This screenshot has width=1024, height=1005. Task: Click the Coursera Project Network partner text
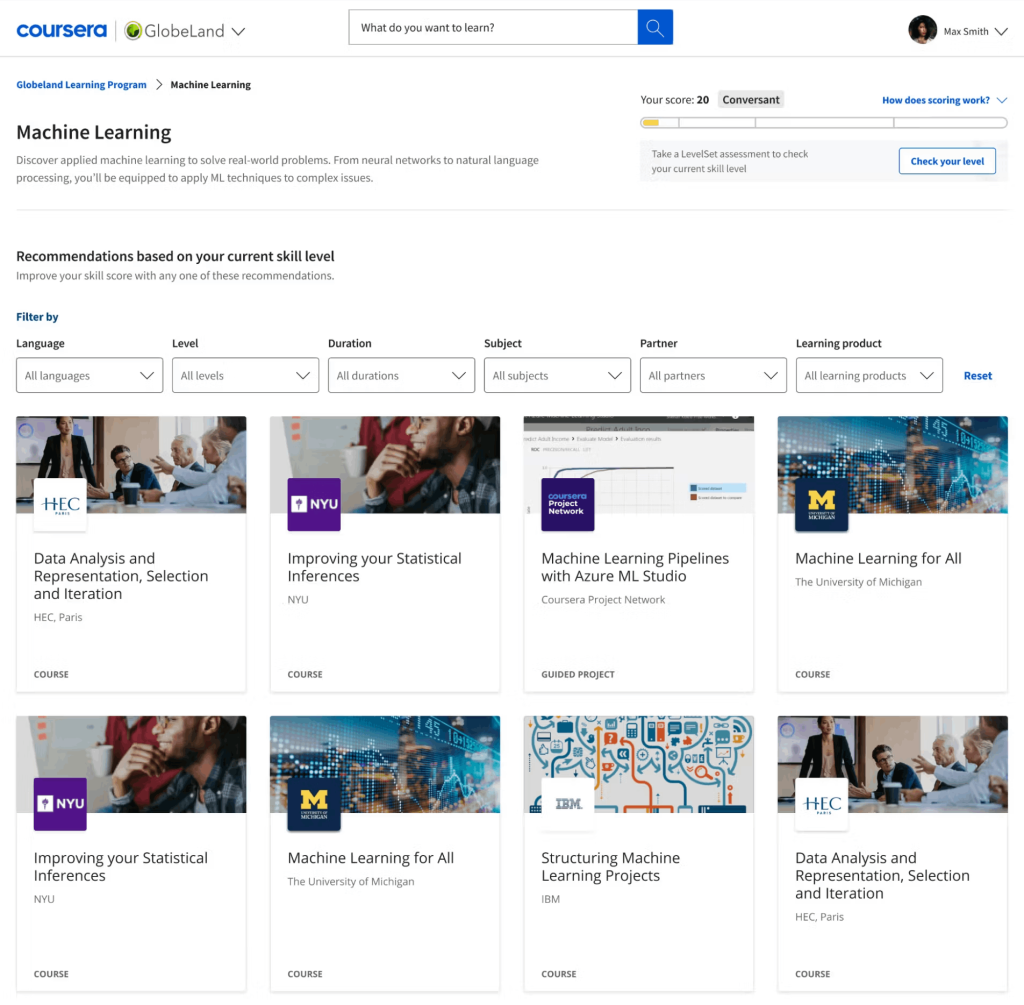point(603,600)
